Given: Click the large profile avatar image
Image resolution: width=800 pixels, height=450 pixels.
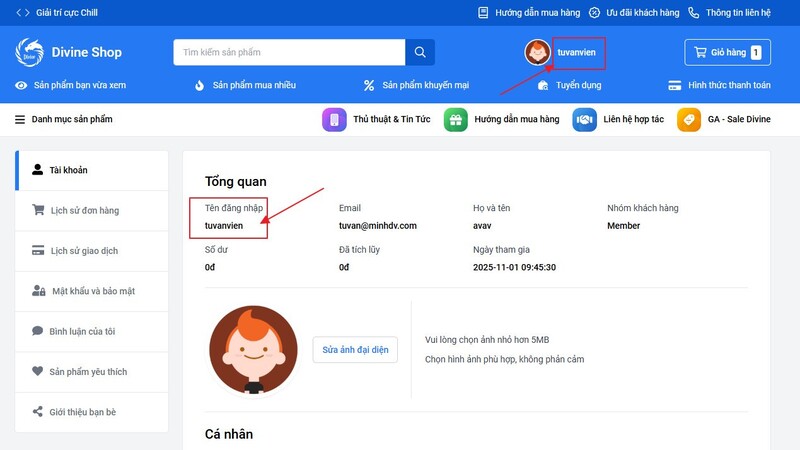Looking at the screenshot, I should tap(253, 350).
